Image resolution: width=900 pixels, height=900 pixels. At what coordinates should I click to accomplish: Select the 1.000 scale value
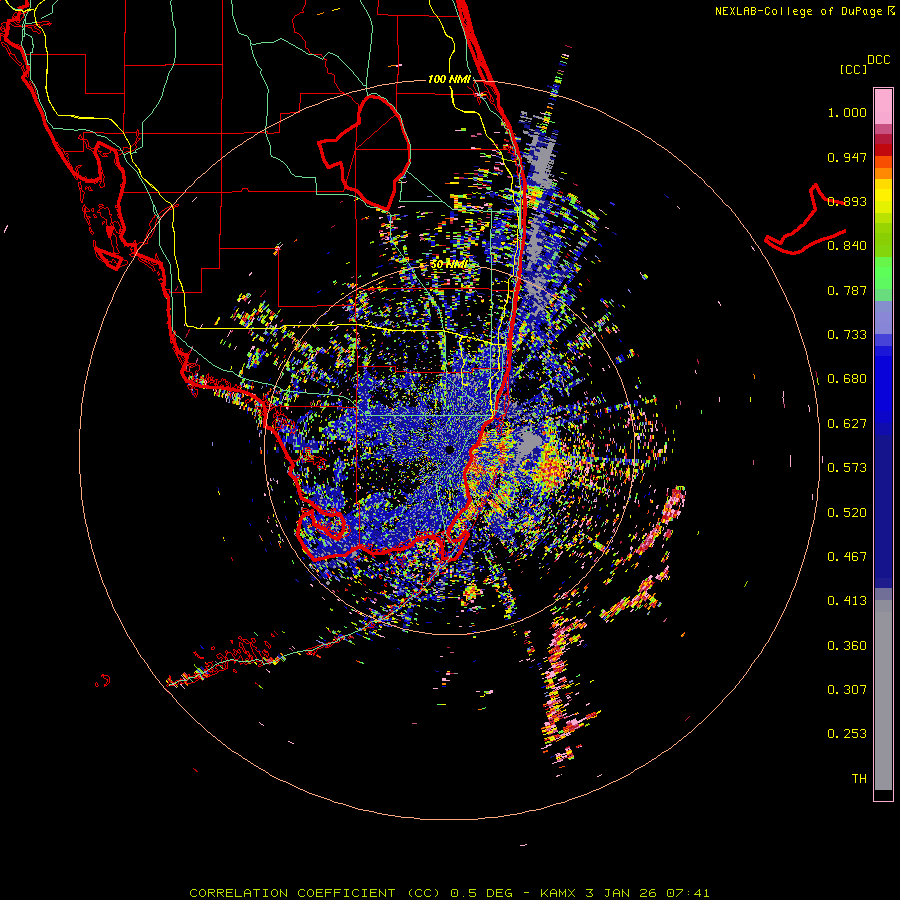847,112
